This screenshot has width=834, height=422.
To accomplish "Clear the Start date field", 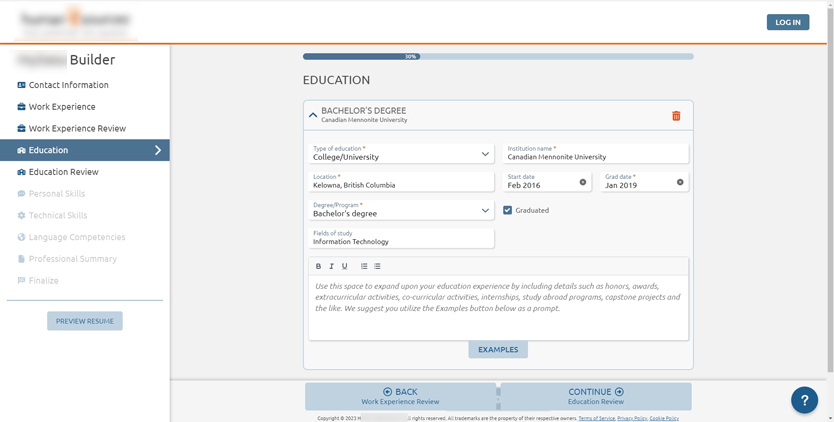I will pyautogui.click(x=583, y=182).
